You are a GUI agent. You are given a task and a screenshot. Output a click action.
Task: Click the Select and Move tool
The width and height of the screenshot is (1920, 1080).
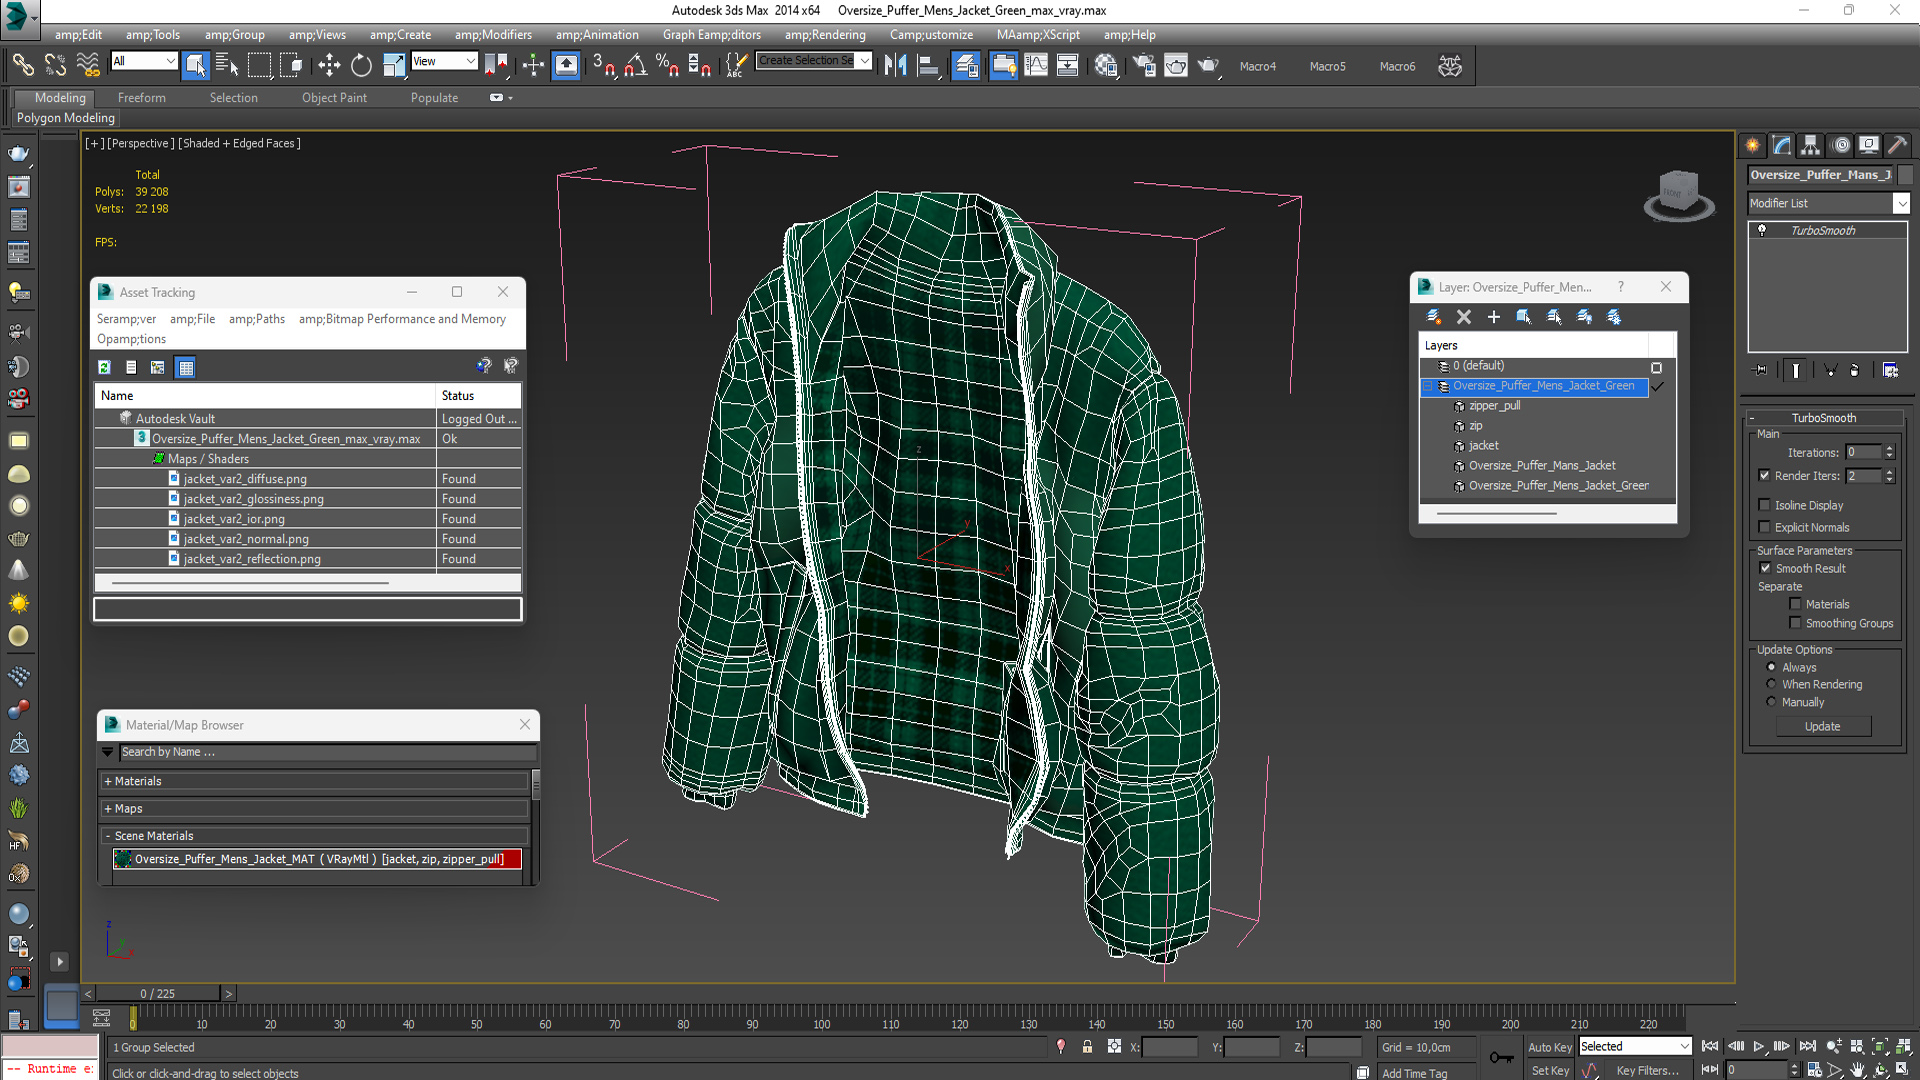(329, 66)
